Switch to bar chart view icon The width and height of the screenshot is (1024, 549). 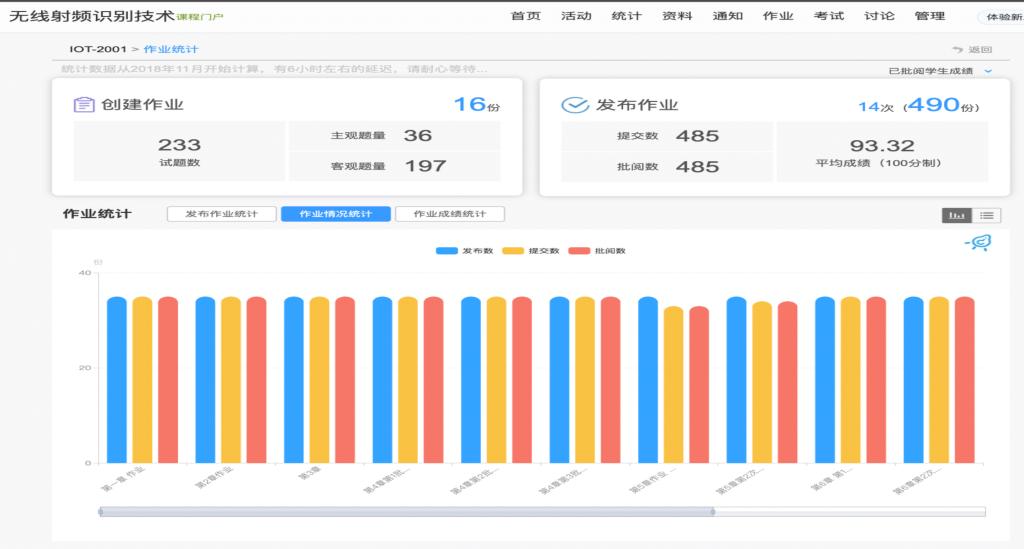[x=957, y=215]
